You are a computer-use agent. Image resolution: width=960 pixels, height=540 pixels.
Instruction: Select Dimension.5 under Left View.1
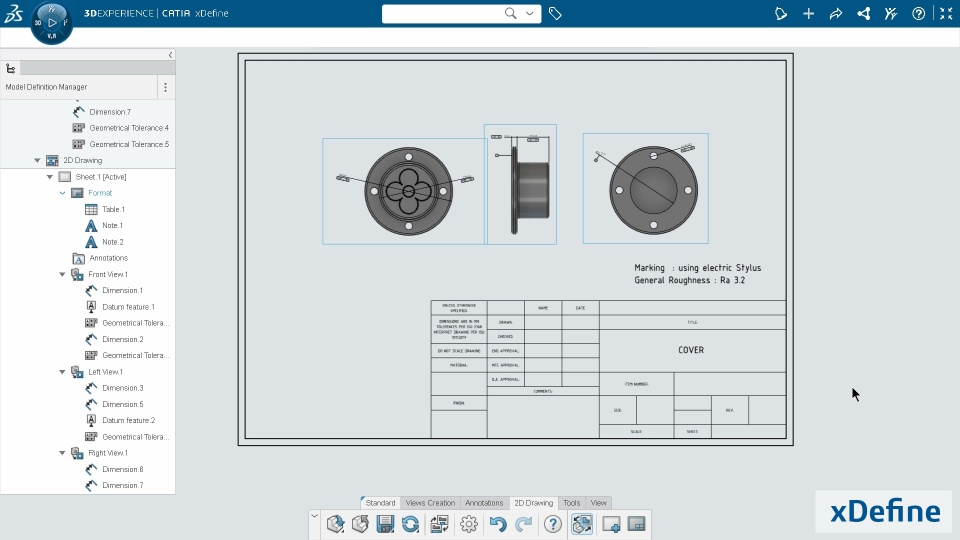[x=122, y=404]
